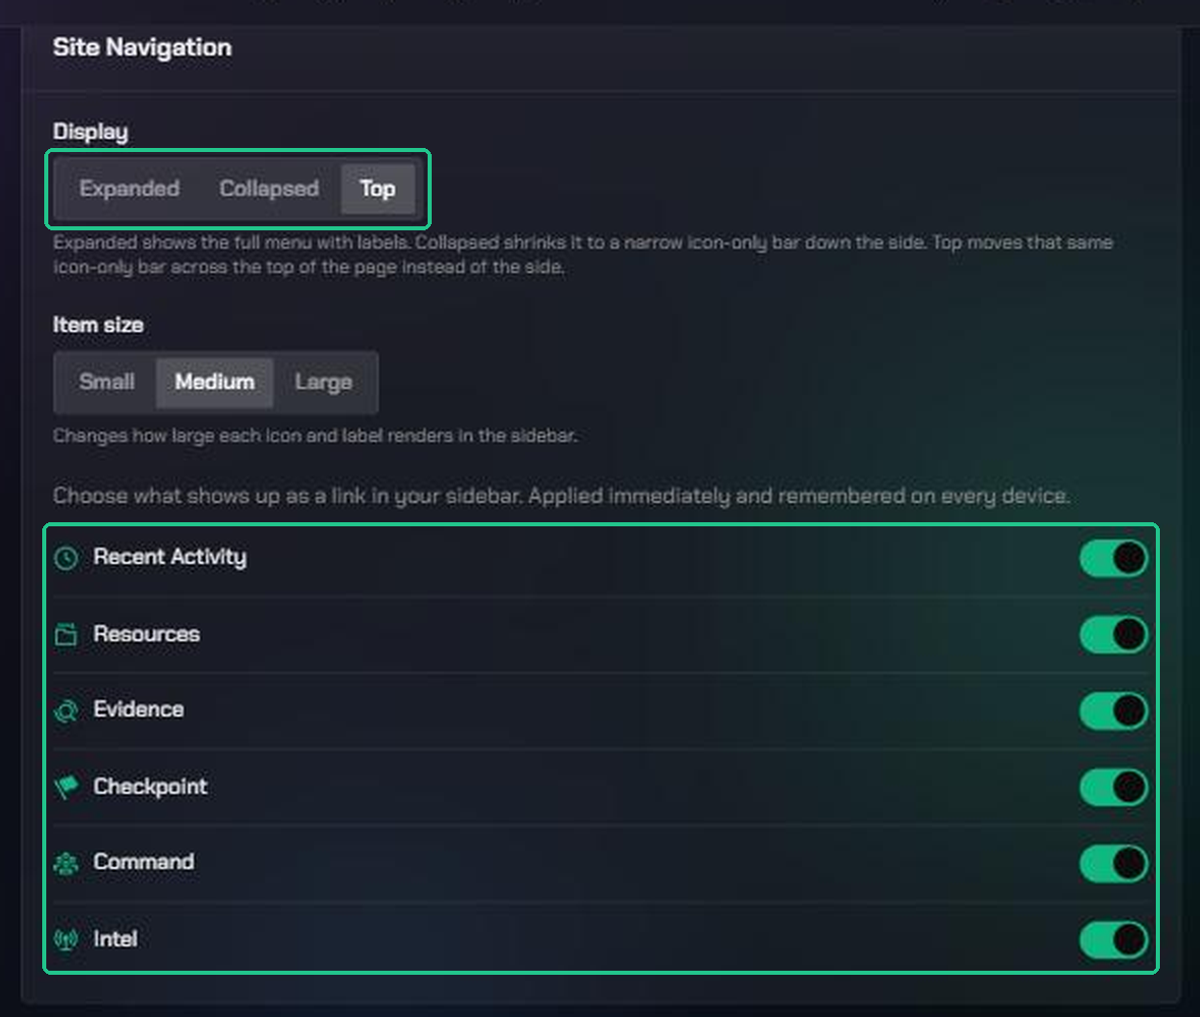This screenshot has width=1200, height=1017.
Task: Click the Evidence label text
Action: pos(139,709)
